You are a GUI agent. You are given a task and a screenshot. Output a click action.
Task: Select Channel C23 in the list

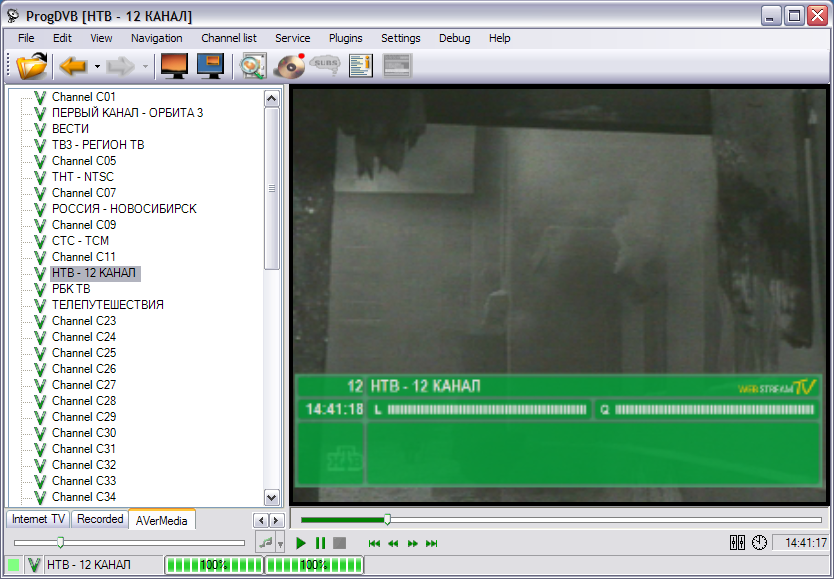pyautogui.click(x=84, y=321)
